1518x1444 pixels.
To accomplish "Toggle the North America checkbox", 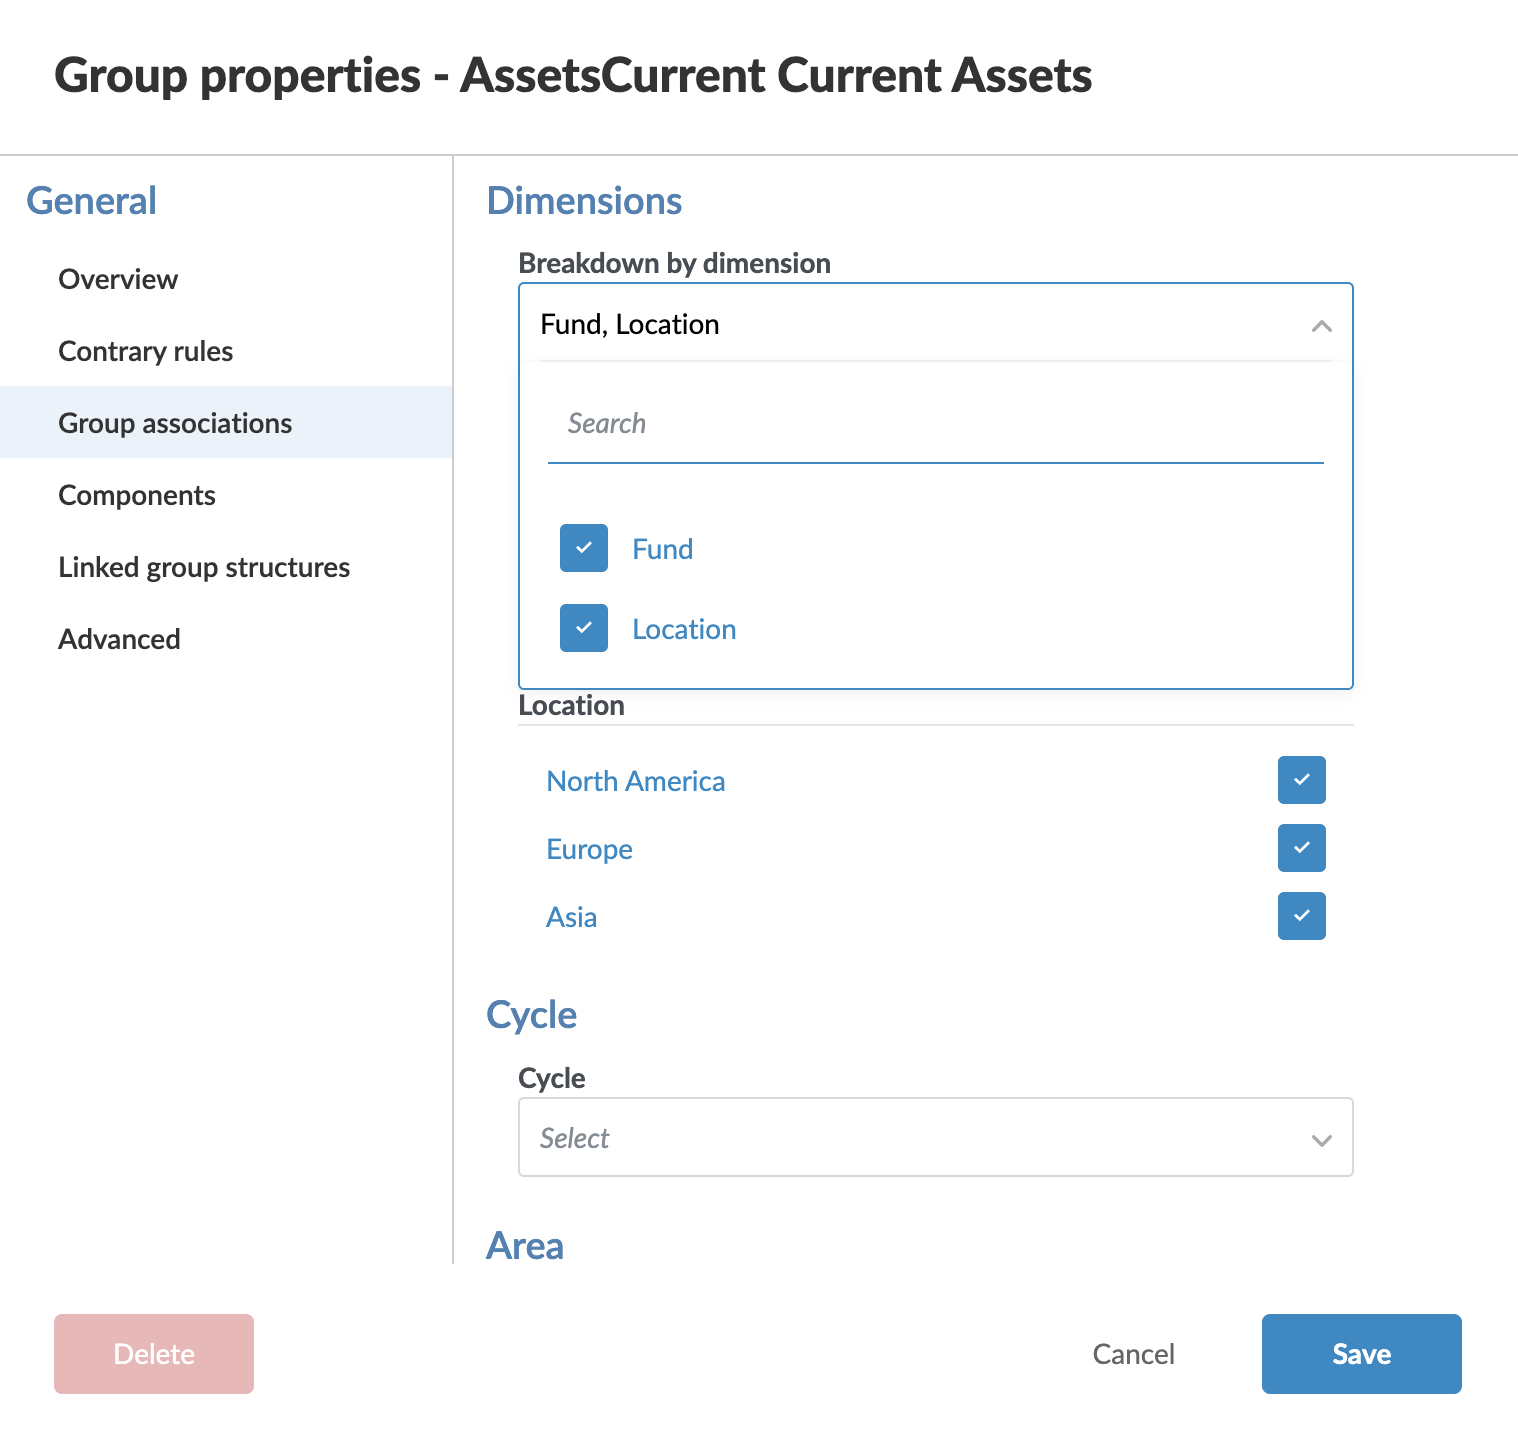I will point(1301,780).
